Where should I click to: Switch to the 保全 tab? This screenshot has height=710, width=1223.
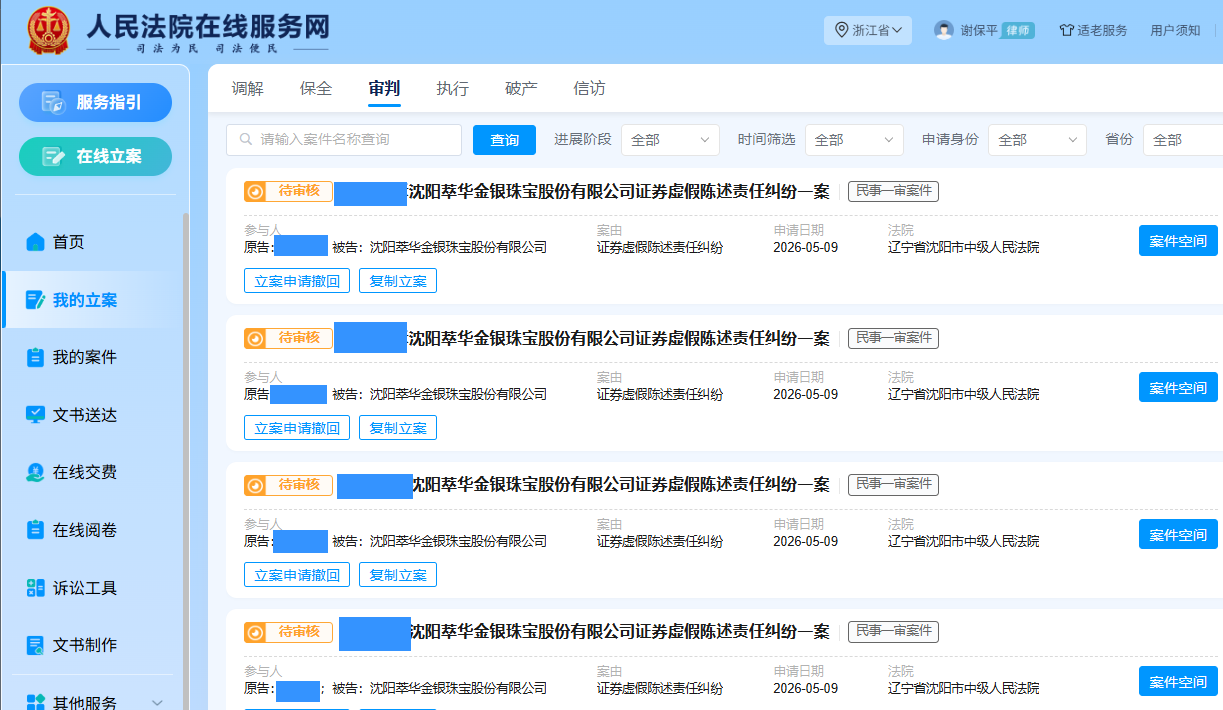[316, 88]
